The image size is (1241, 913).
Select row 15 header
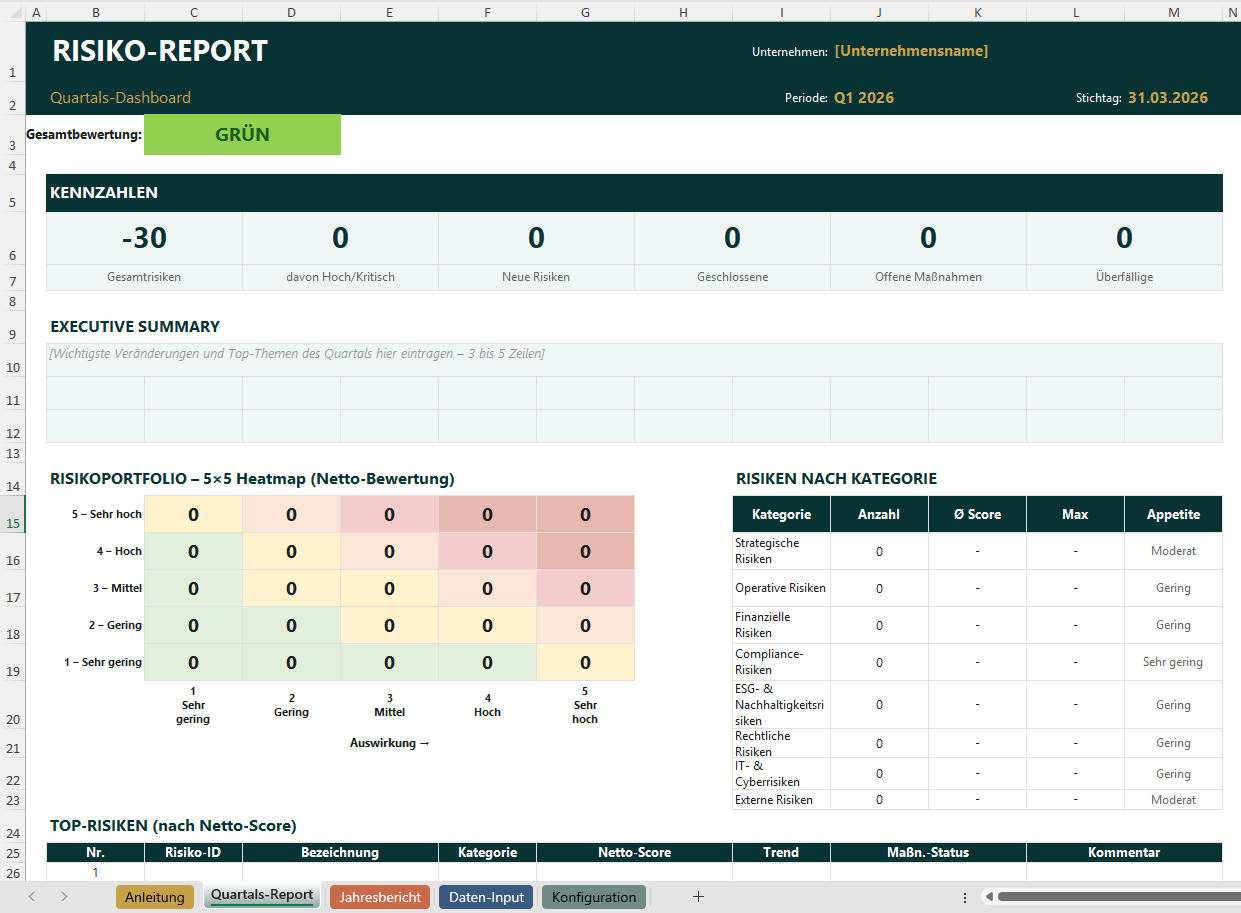(x=12, y=522)
